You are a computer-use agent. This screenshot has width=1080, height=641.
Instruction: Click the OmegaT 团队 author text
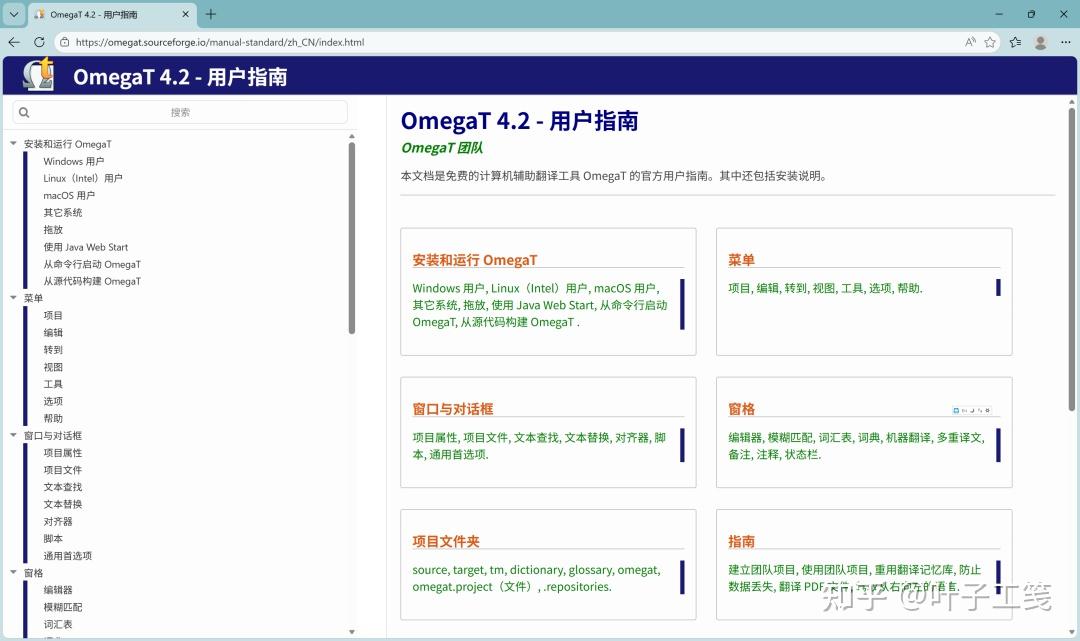coord(442,147)
